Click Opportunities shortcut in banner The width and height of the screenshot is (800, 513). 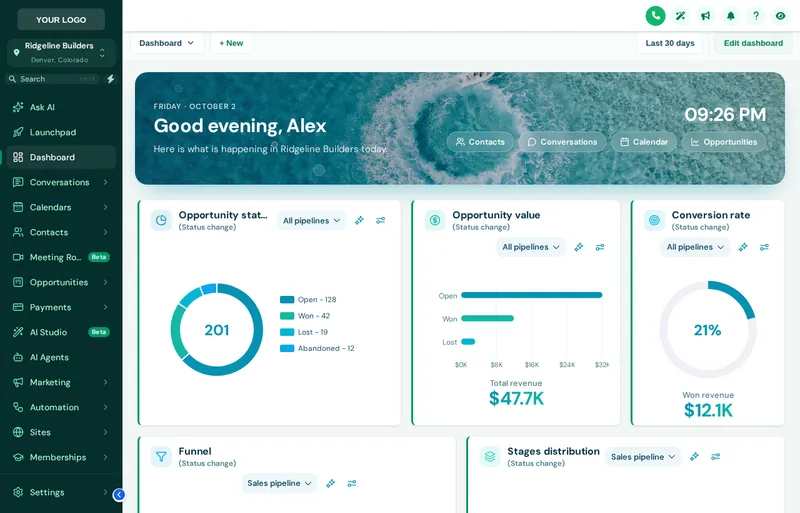[x=723, y=142]
